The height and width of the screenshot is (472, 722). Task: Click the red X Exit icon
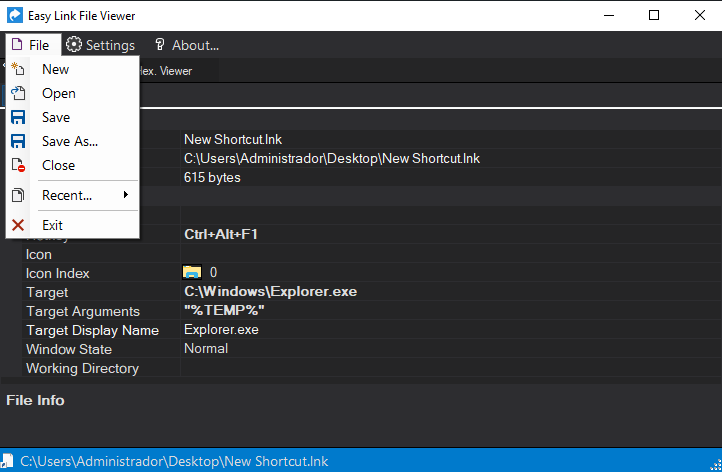pos(18,225)
